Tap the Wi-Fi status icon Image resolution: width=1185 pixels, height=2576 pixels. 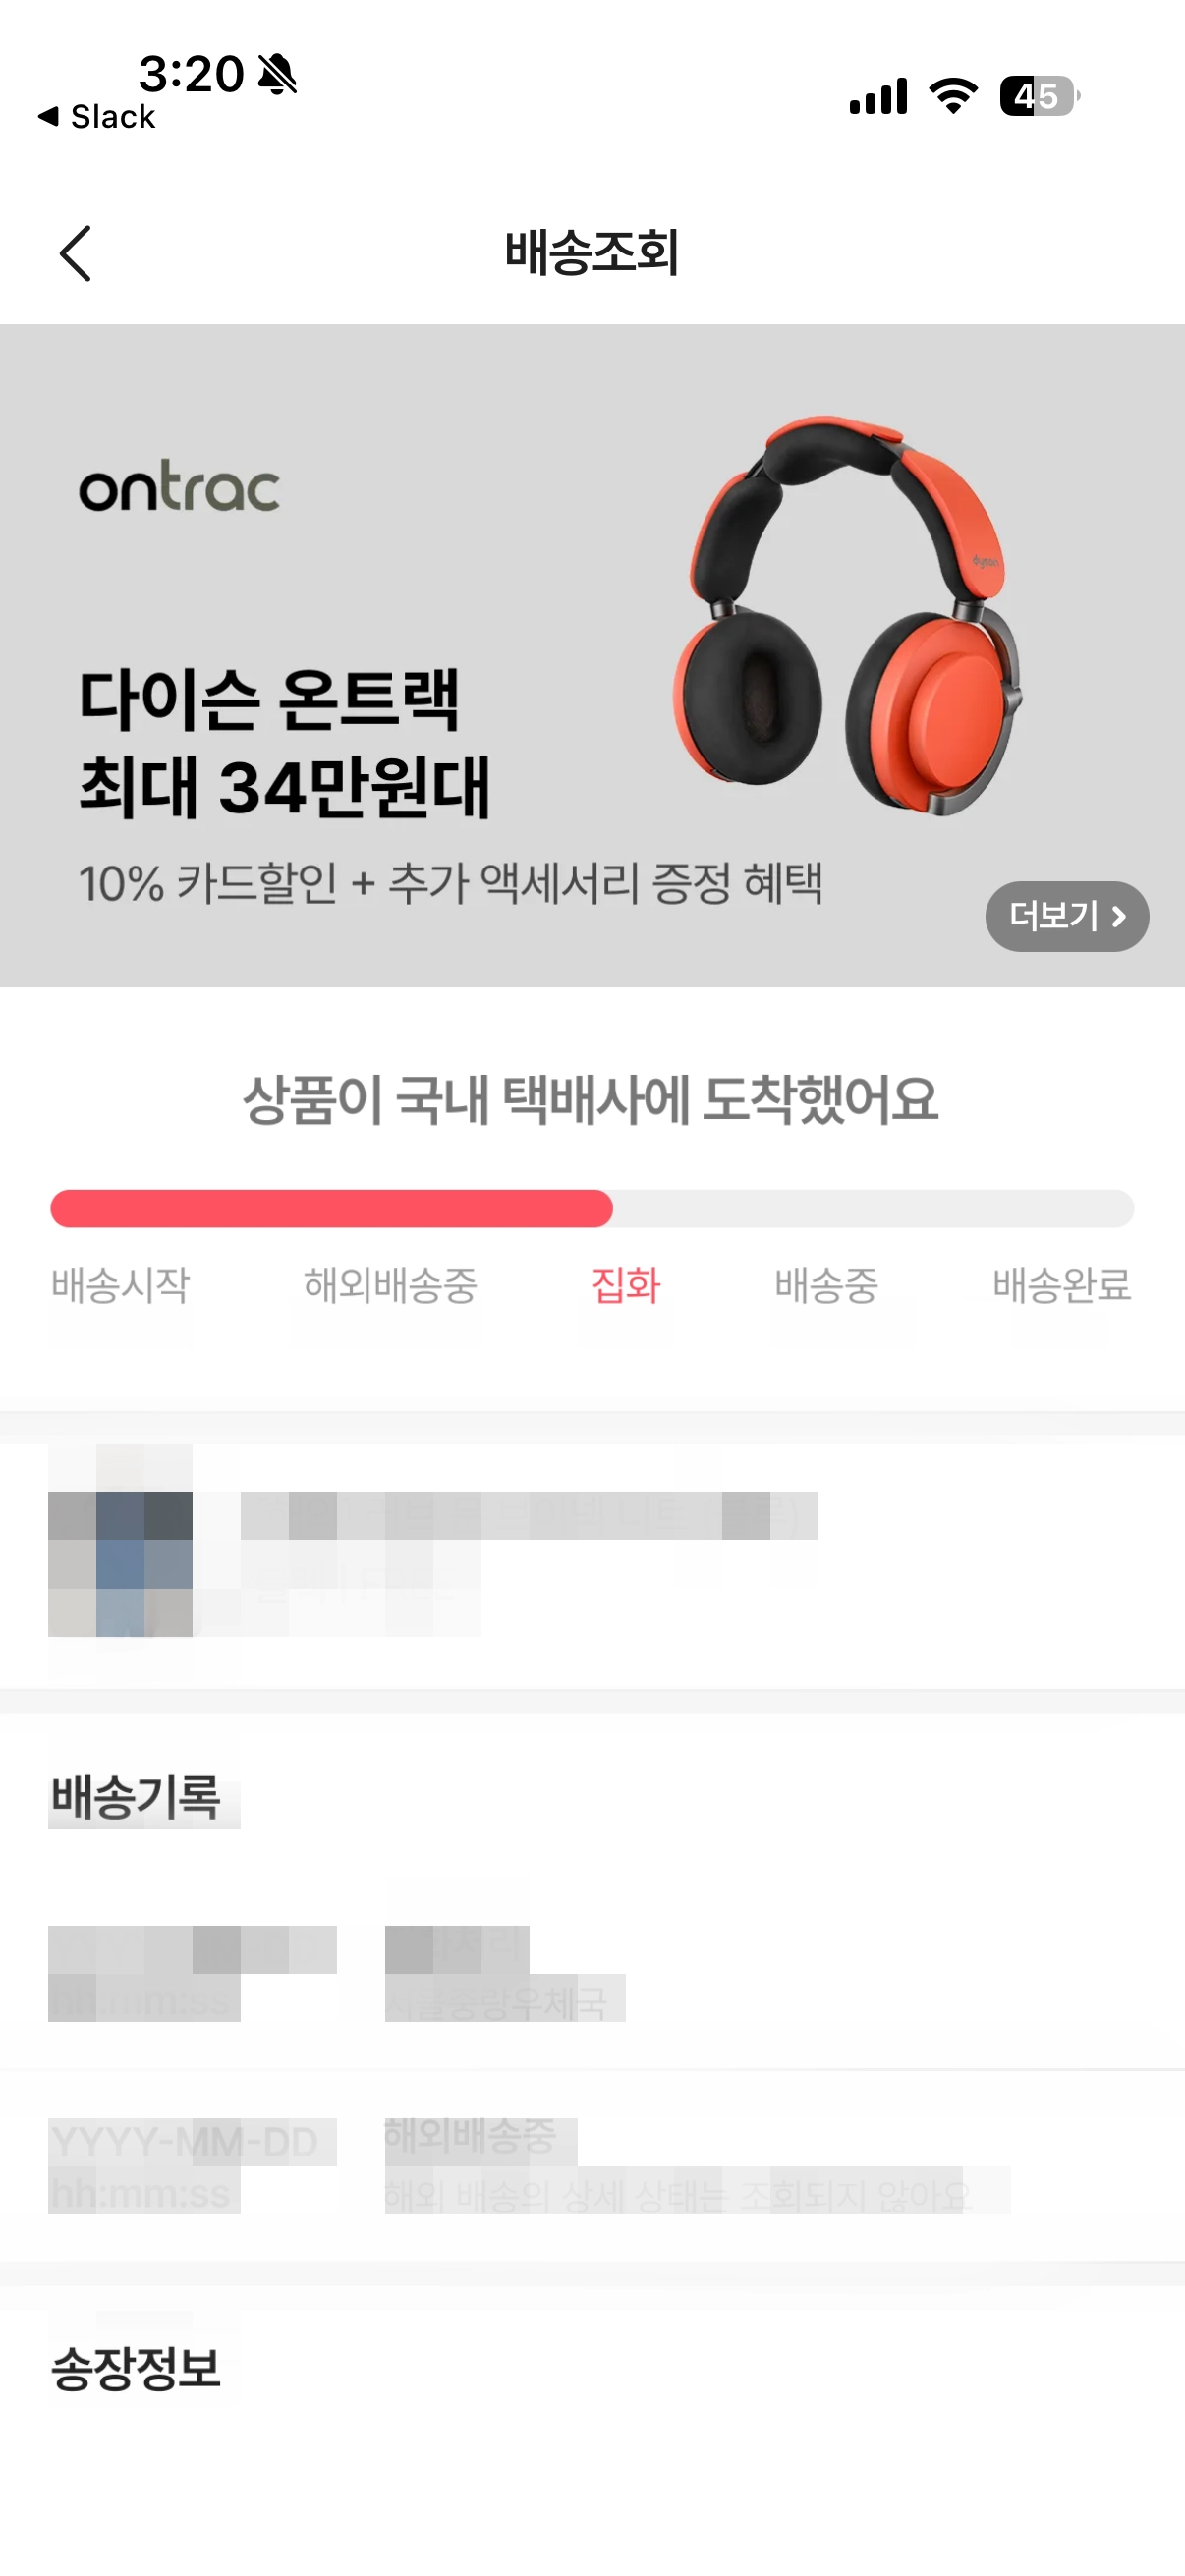click(953, 96)
